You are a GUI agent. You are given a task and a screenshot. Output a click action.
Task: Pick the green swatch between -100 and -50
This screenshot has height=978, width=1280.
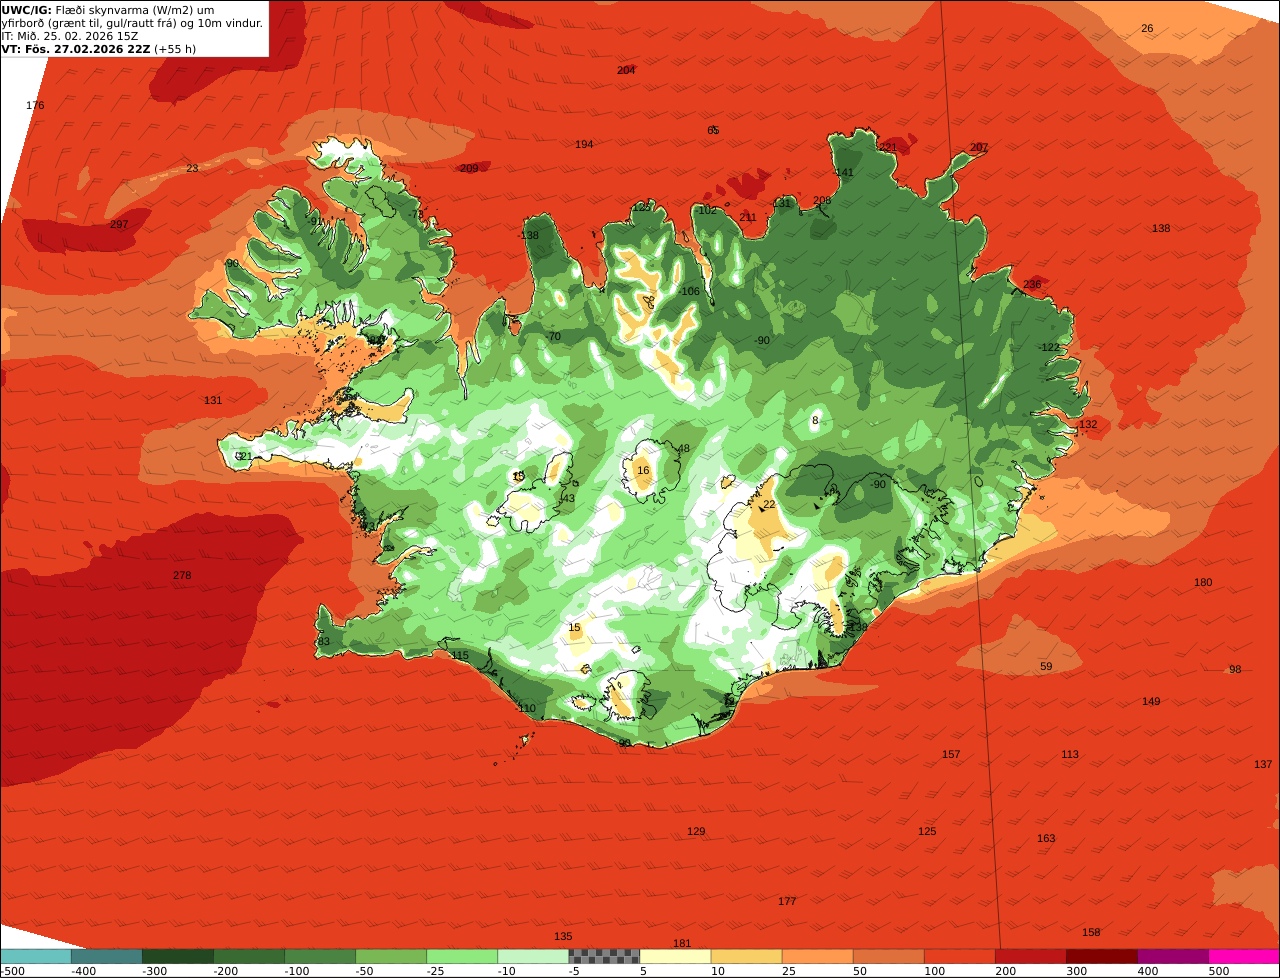(319, 956)
